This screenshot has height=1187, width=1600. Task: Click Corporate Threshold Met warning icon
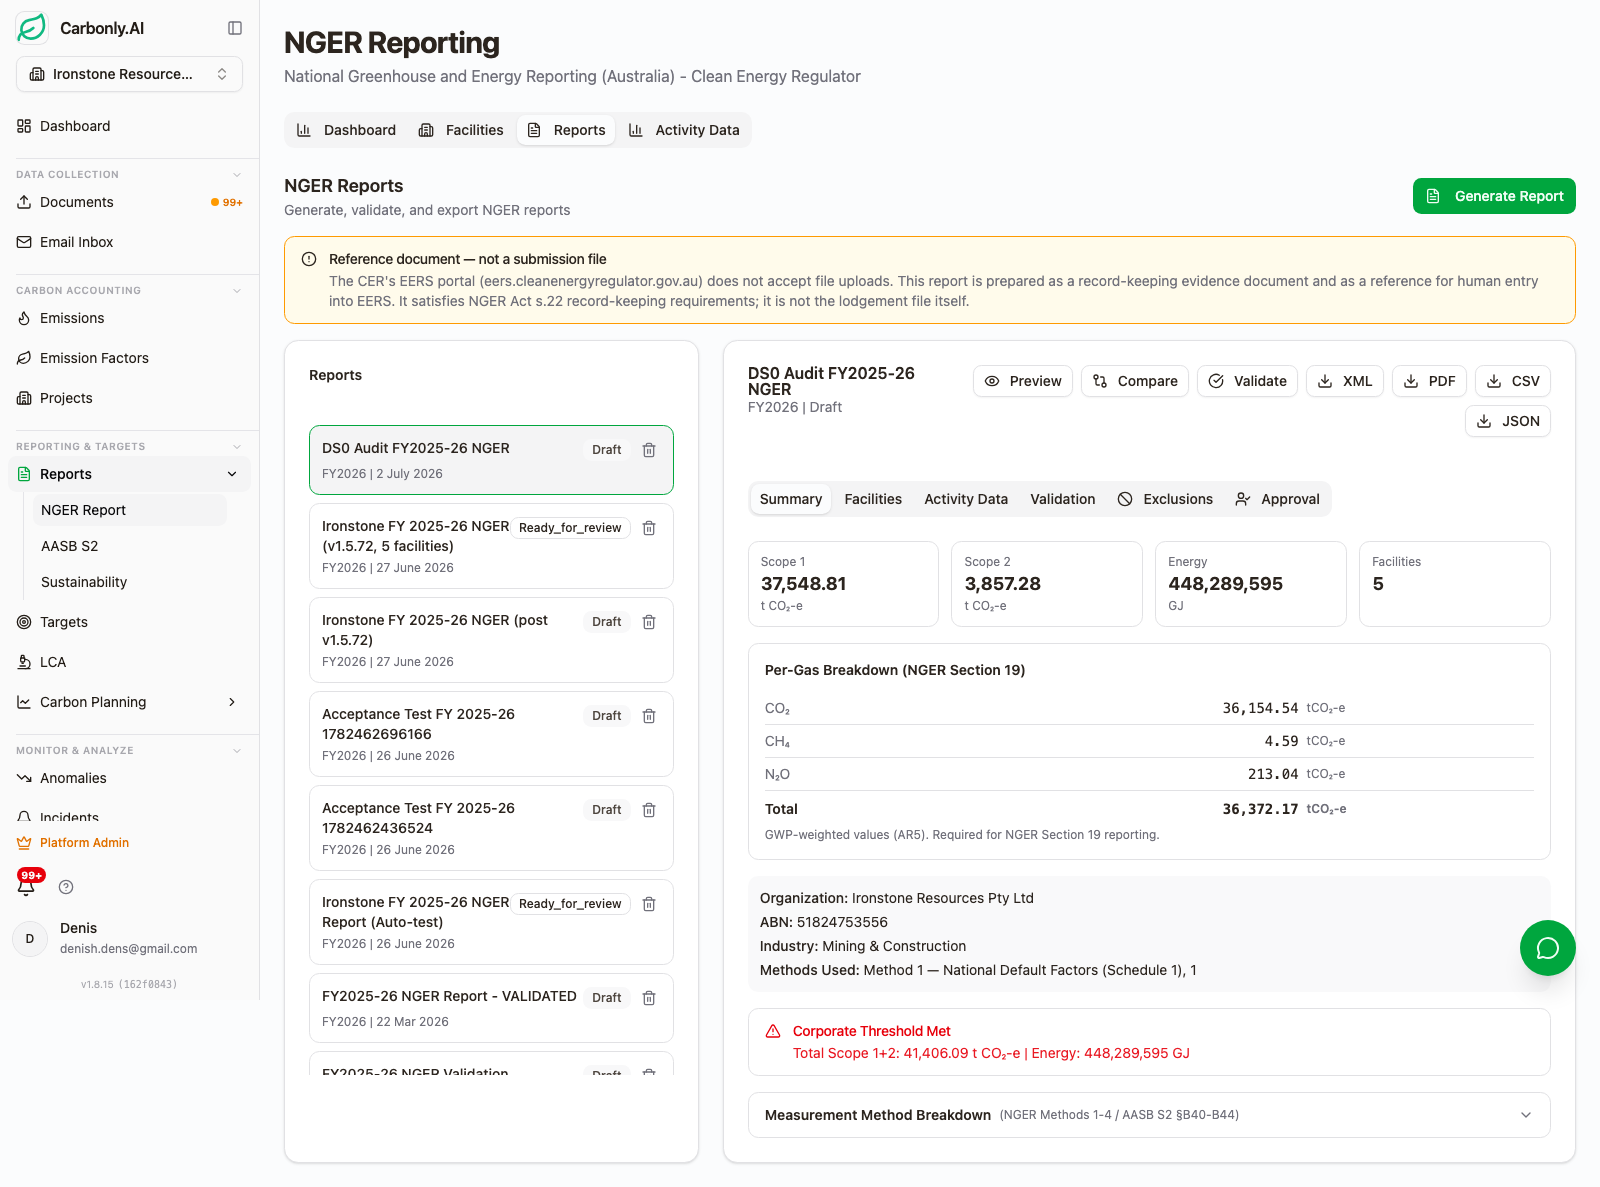tap(773, 1031)
